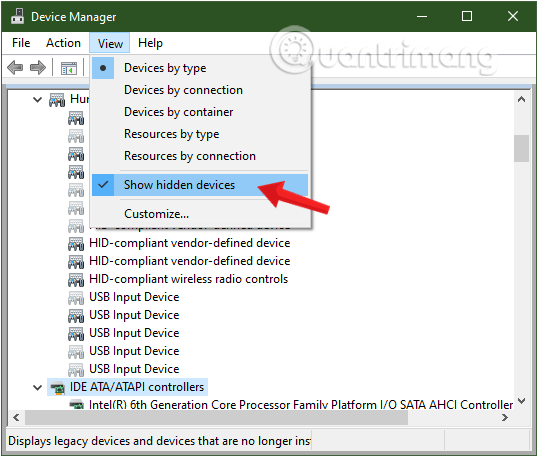Screen dimensions: 538x457
Task: Click the Human Interface Devices category icon
Action: pyautogui.click(x=57, y=99)
